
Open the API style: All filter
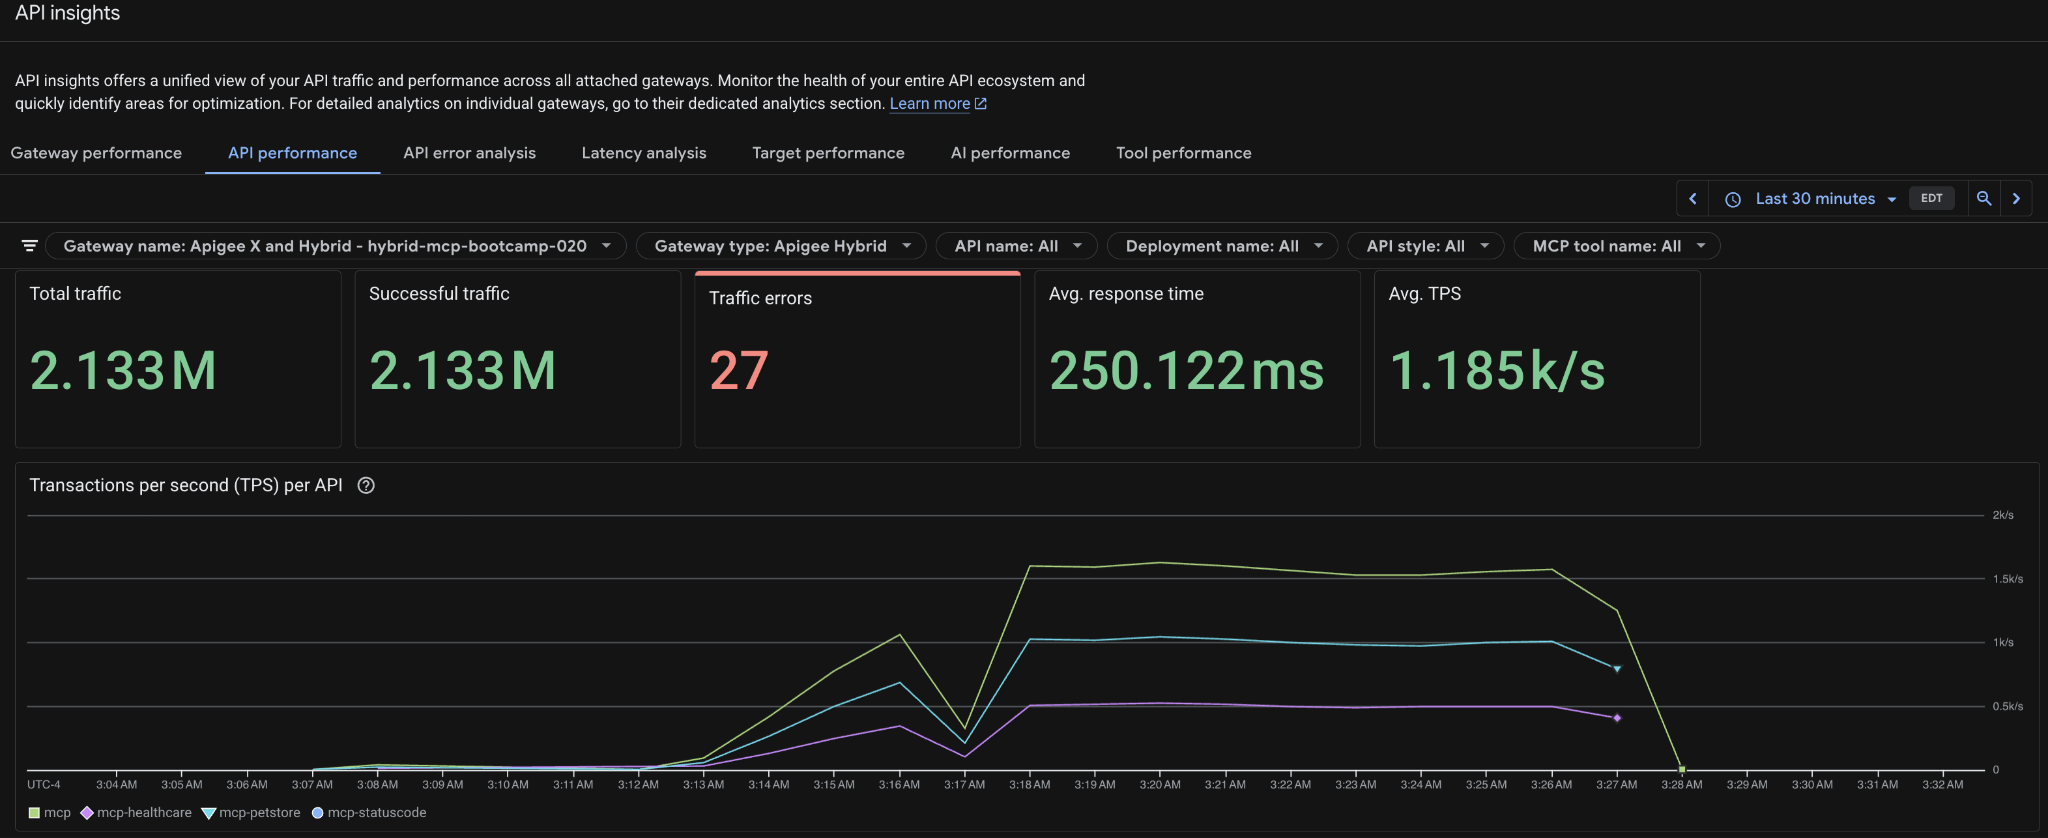coord(1426,246)
